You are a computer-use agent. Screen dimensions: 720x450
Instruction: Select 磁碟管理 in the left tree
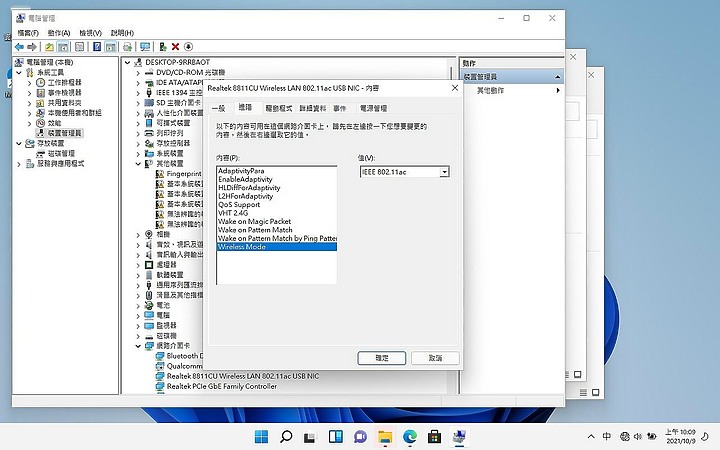(61, 153)
